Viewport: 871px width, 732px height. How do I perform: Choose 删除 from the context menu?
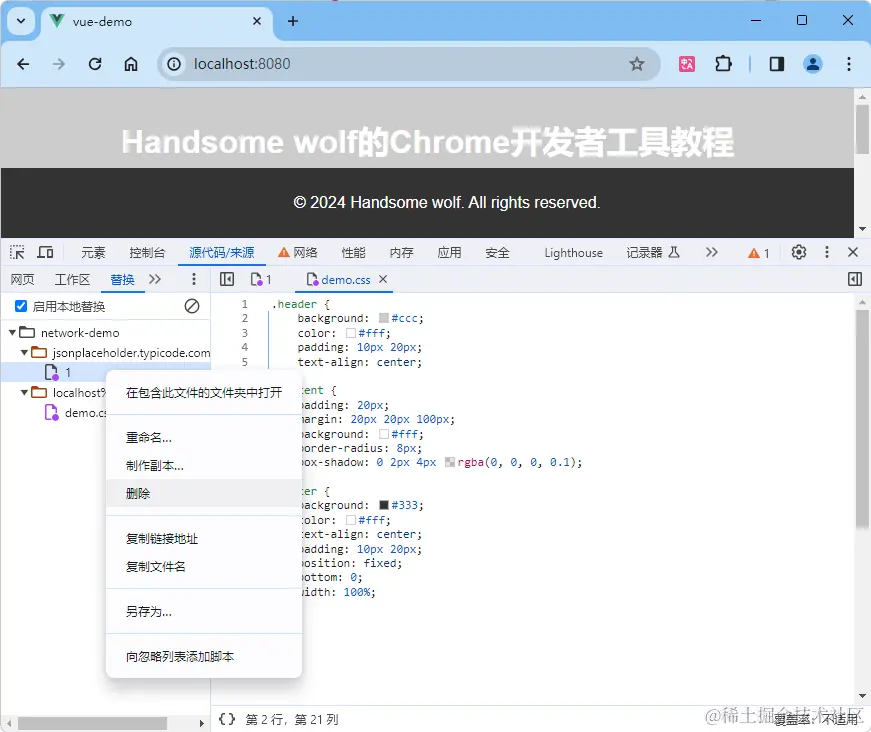click(204, 493)
